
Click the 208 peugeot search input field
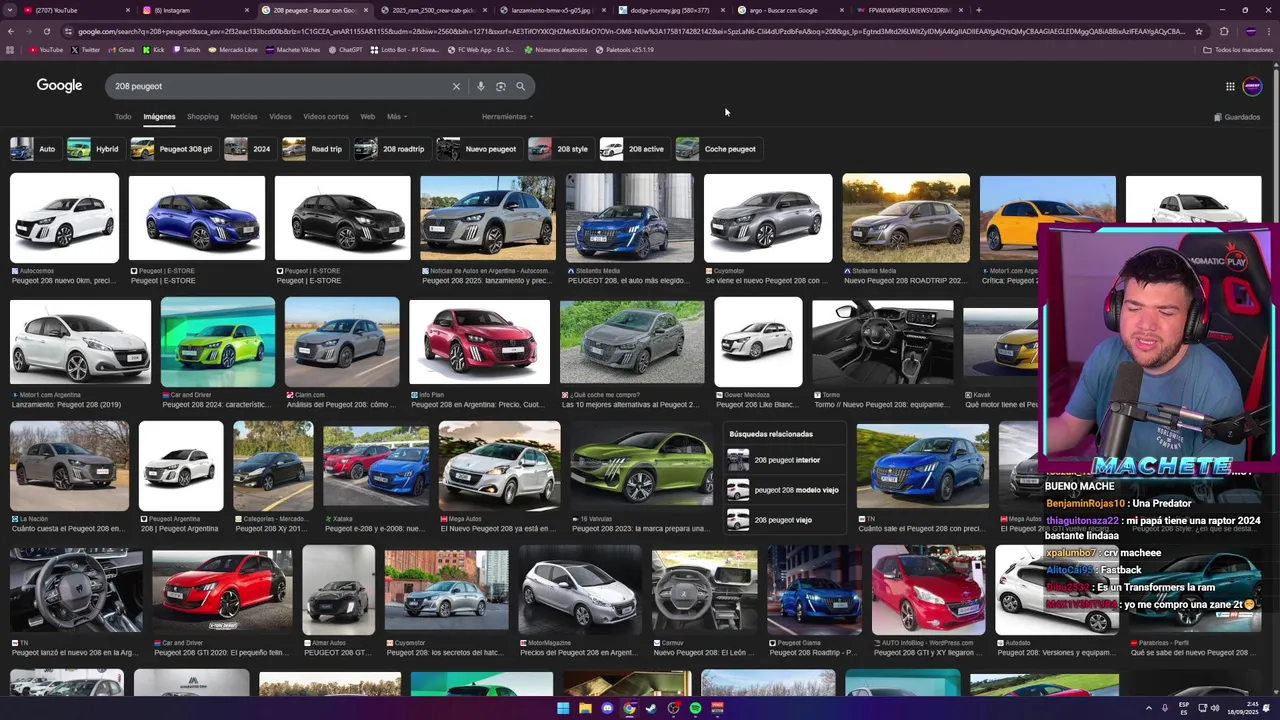[280, 86]
